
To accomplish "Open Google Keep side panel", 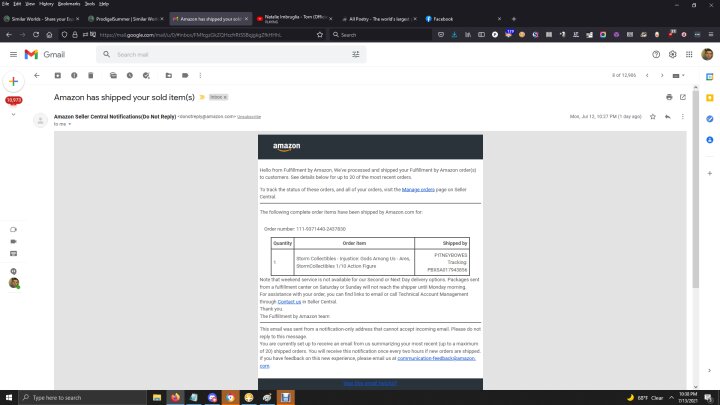I will [709, 98].
